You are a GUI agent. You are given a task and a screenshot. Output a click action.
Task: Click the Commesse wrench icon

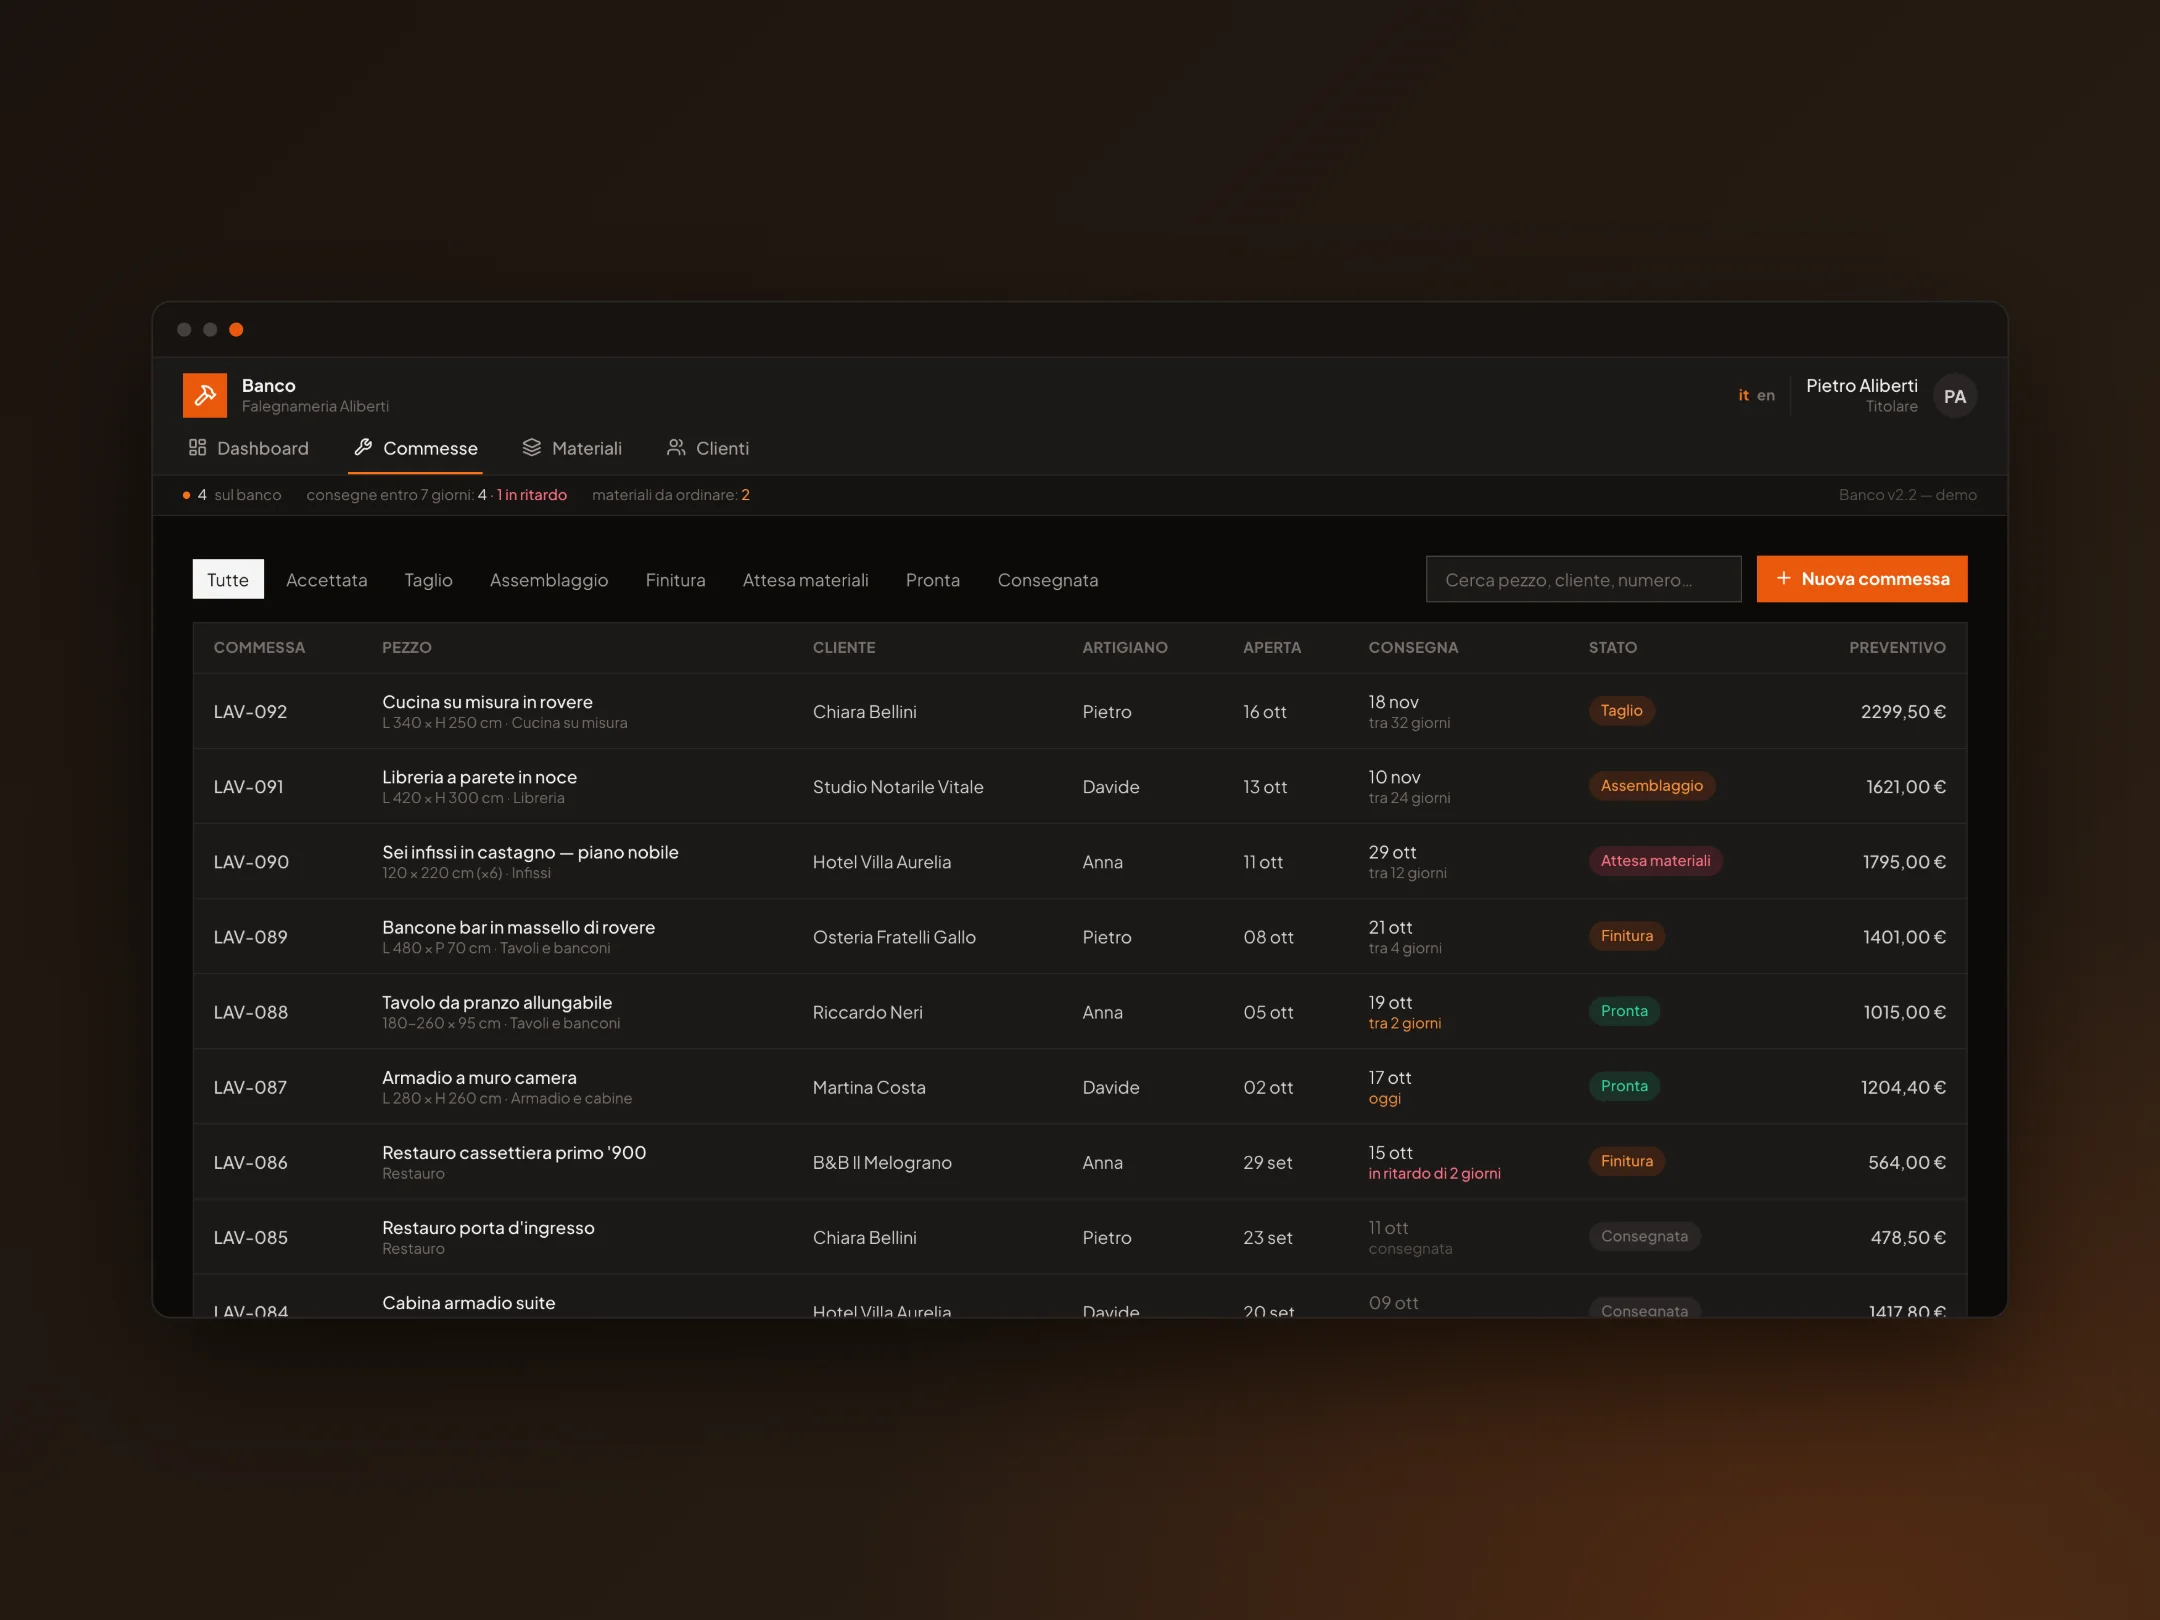point(364,447)
